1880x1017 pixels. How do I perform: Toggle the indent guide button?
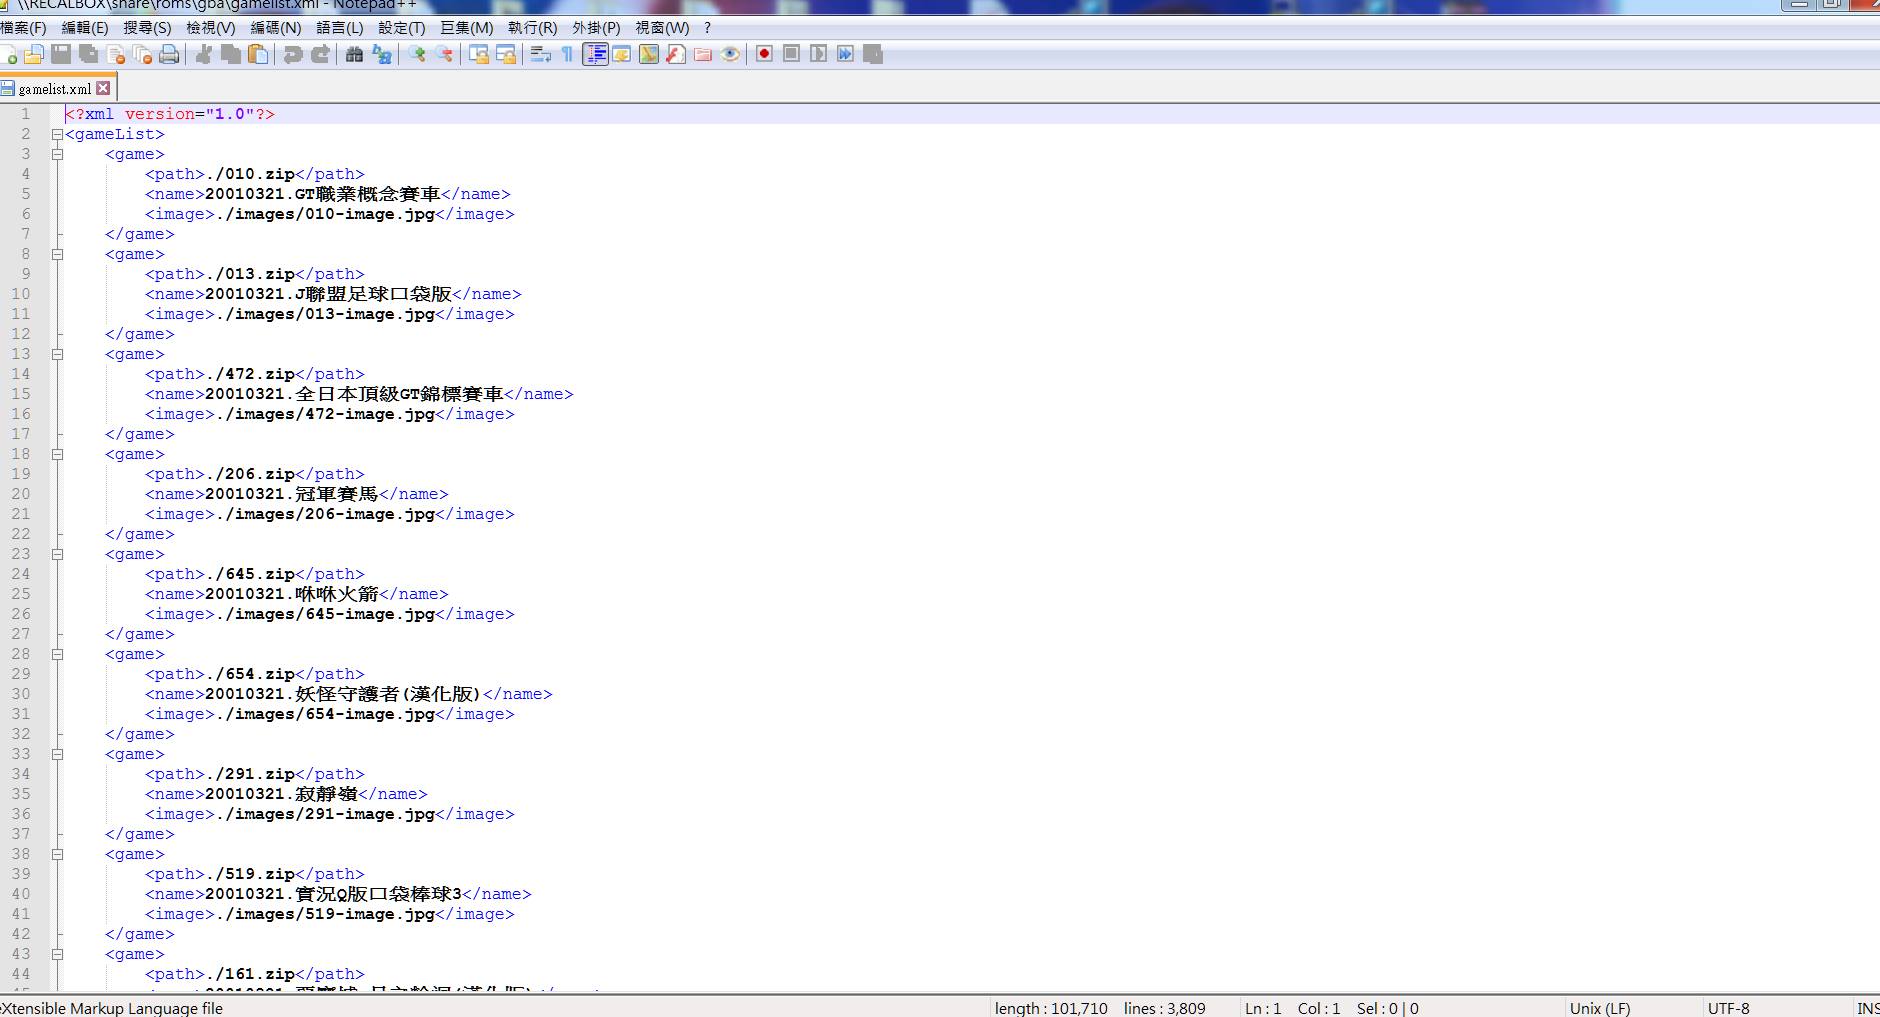point(595,54)
